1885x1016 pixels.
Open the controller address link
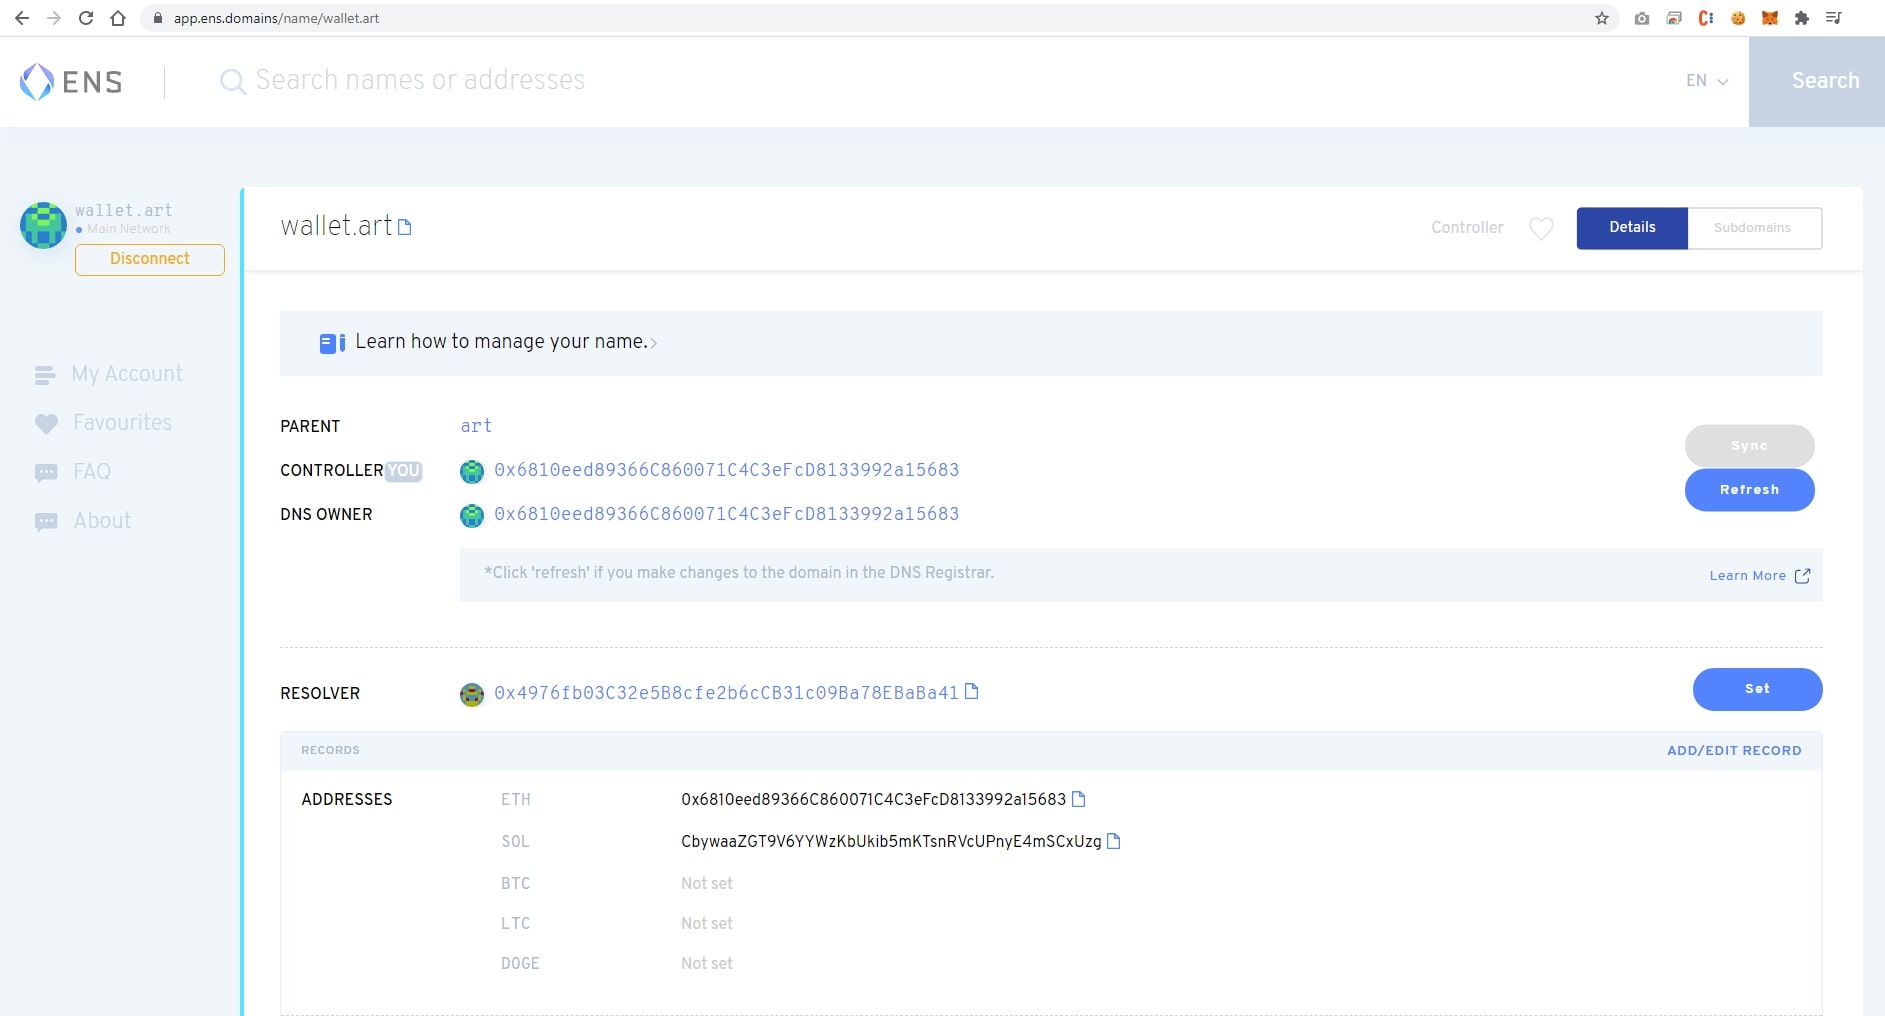726,470
